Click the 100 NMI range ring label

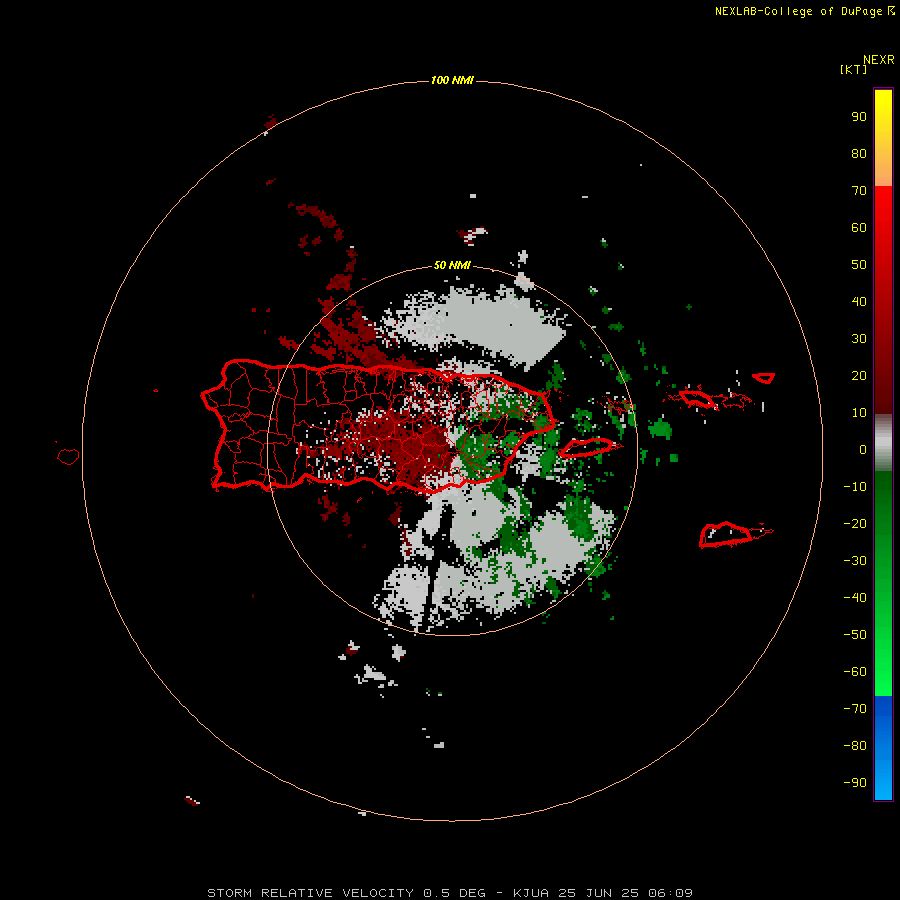(452, 80)
